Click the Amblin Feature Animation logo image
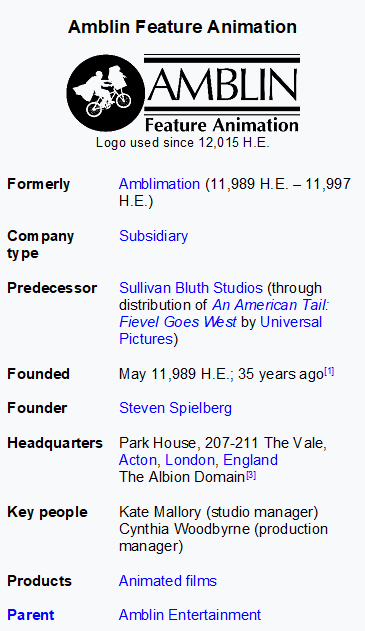365x631 pixels. click(x=183, y=93)
